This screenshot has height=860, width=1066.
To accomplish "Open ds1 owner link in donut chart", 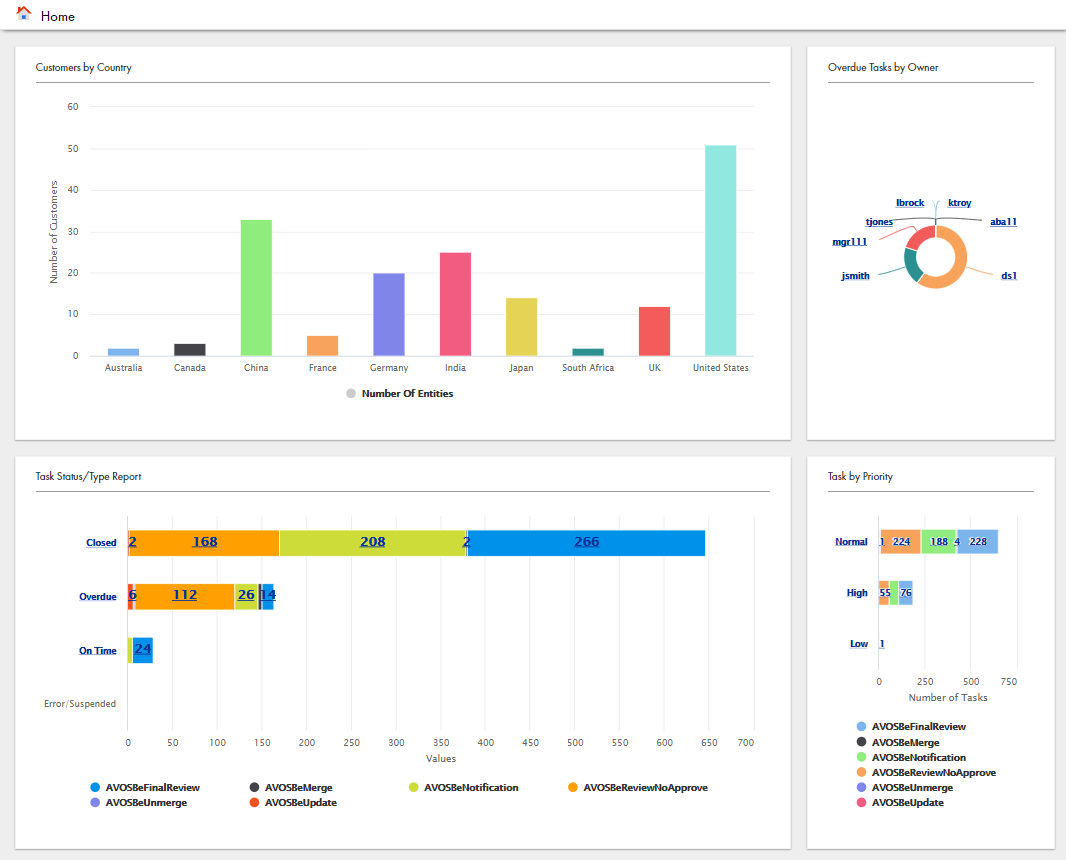I will point(1009,276).
